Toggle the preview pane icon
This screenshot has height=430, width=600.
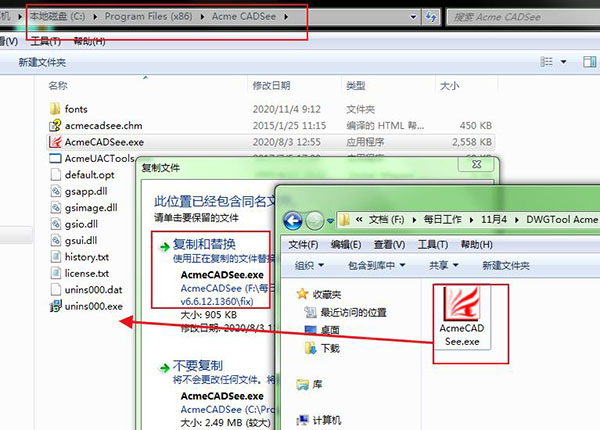590,62
